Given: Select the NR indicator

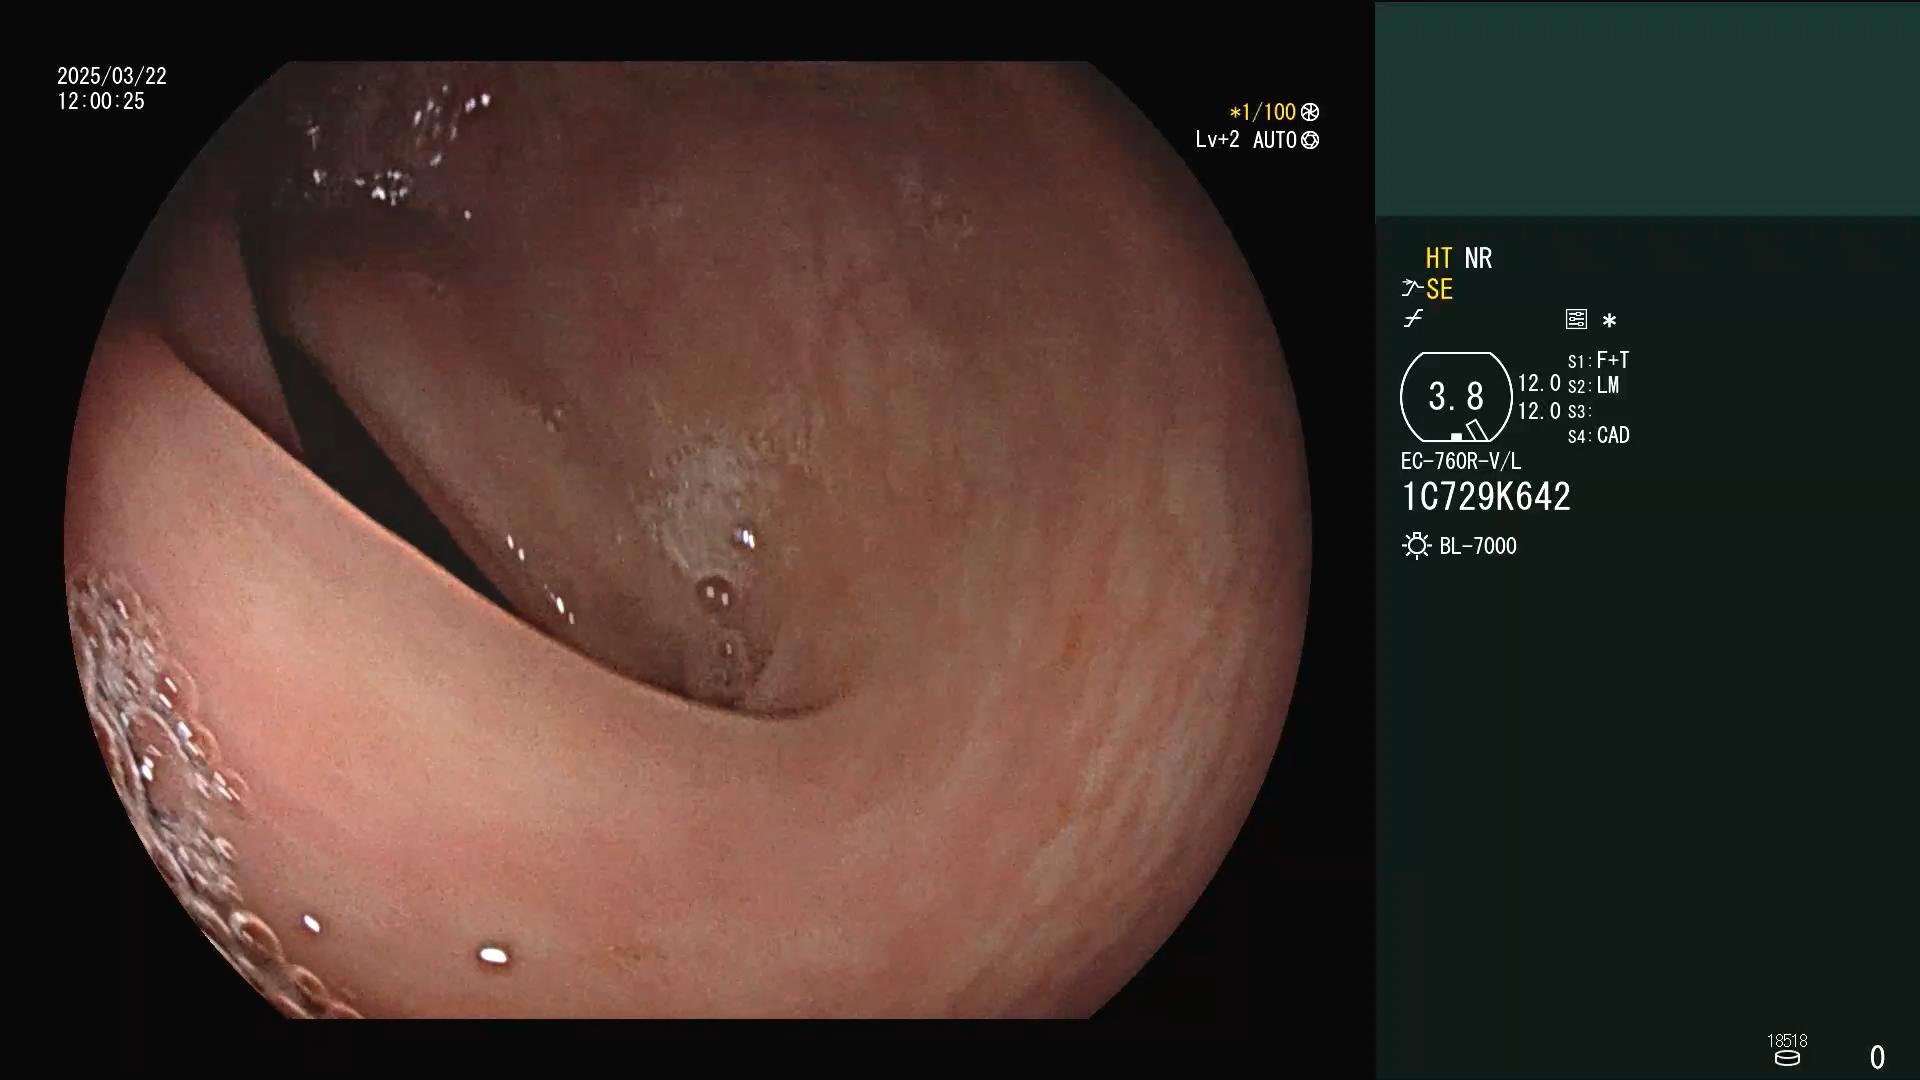Looking at the screenshot, I should pos(1478,258).
